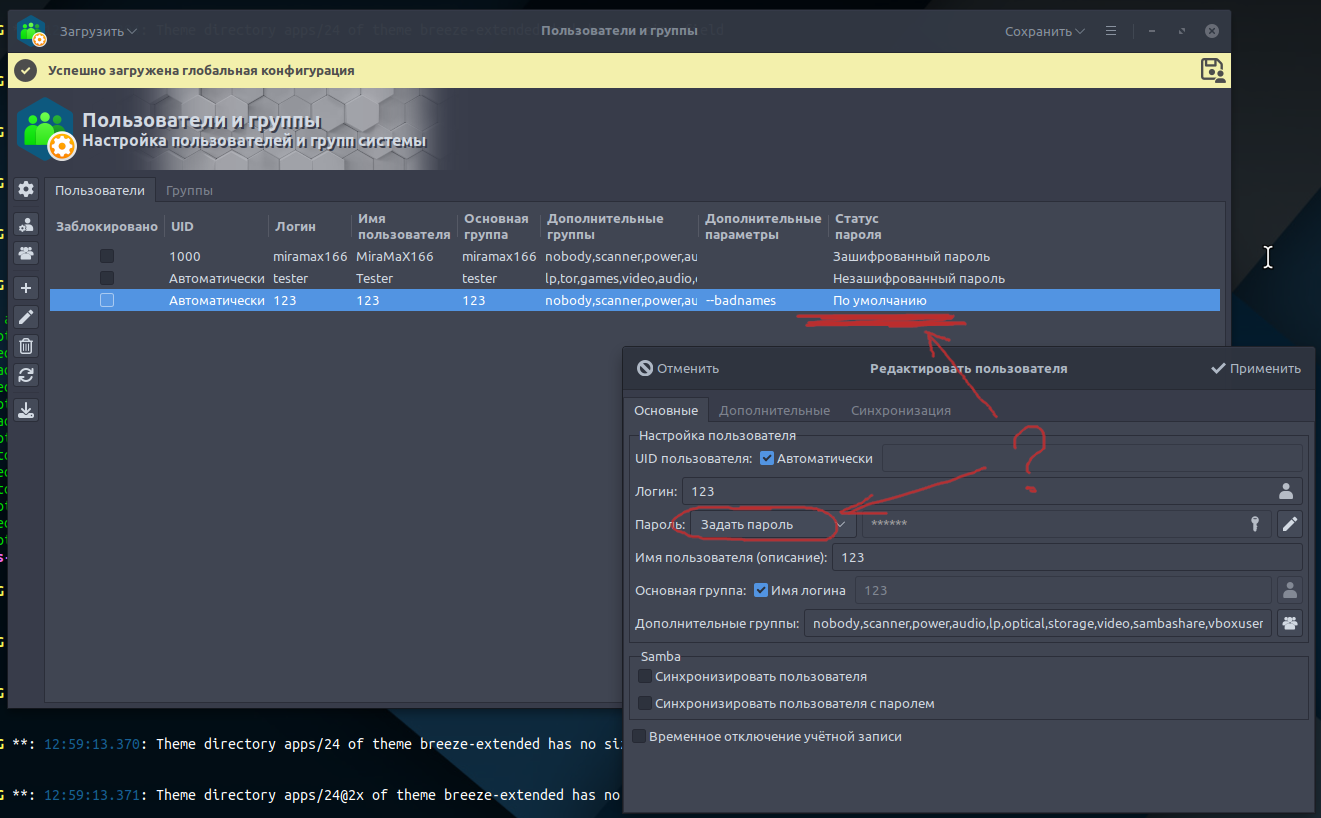This screenshot has width=1321, height=818.
Task: Uncheck the Автоматически UID checkbox
Action: pos(767,458)
